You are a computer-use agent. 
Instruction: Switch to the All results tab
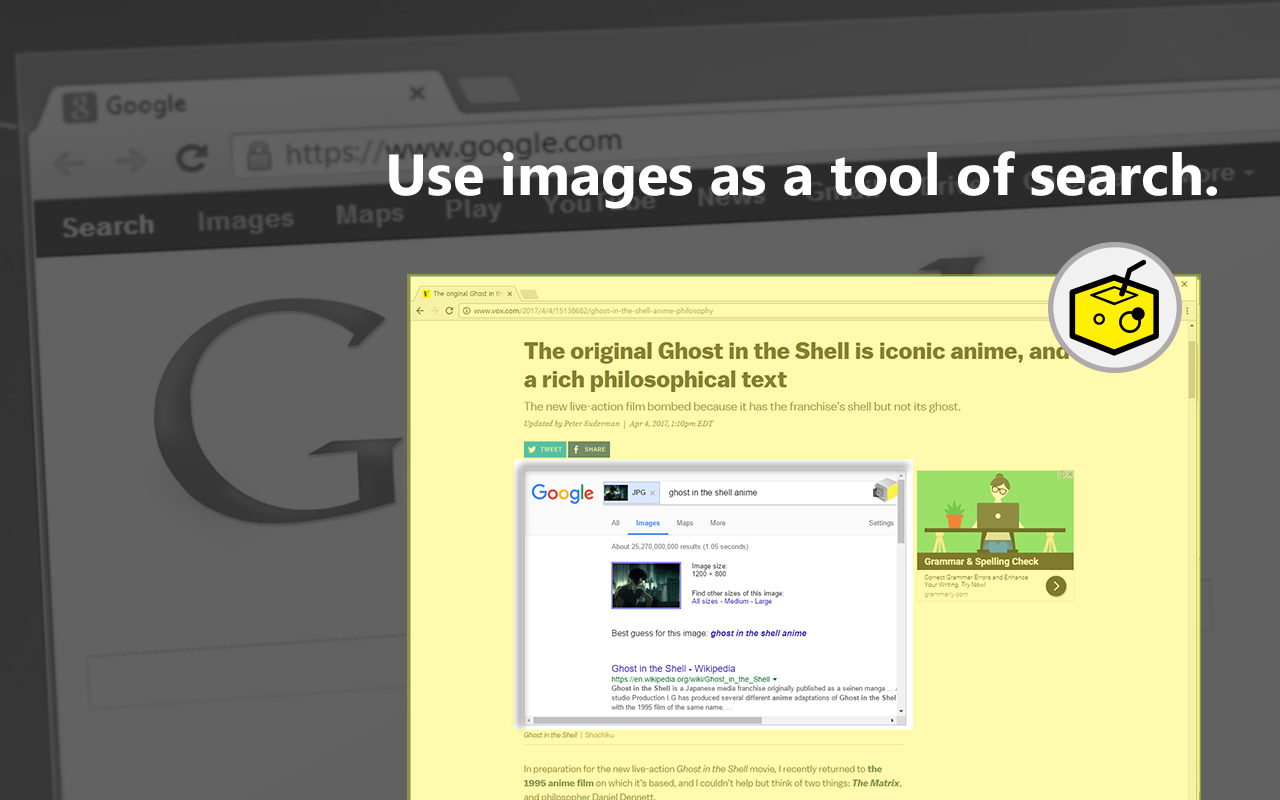pos(615,523)
